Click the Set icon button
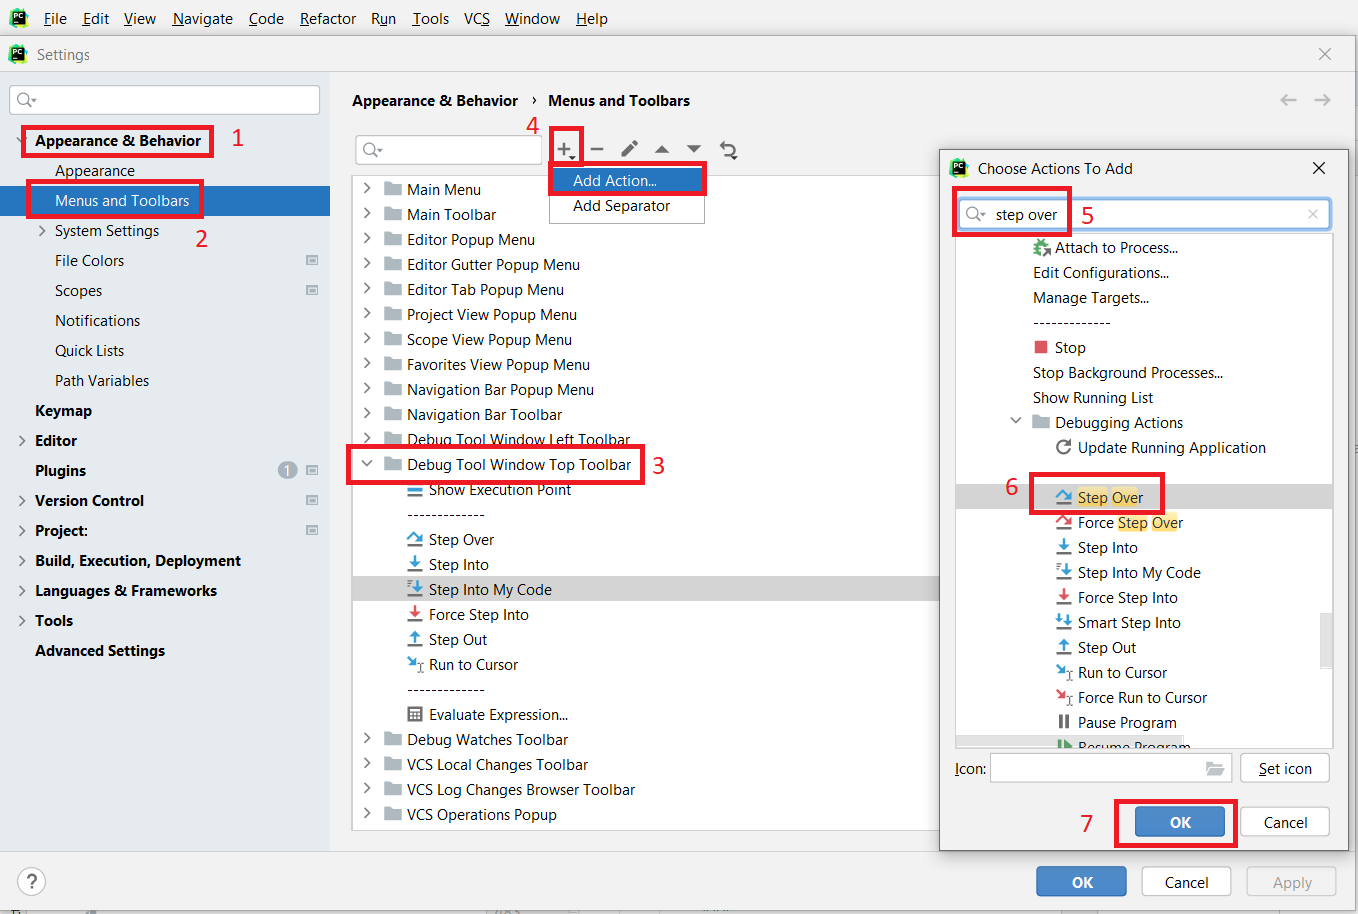The width and height of the screenshot is (1358, 914). click(x=1285, y=768)
